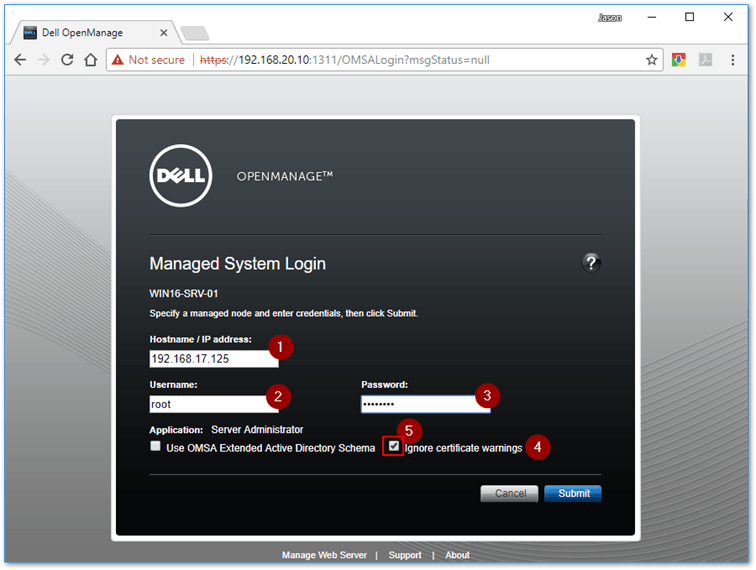Click the Hostname / IP address field
Viewport: 756px width, 570px height.
[x=214, y=359]
